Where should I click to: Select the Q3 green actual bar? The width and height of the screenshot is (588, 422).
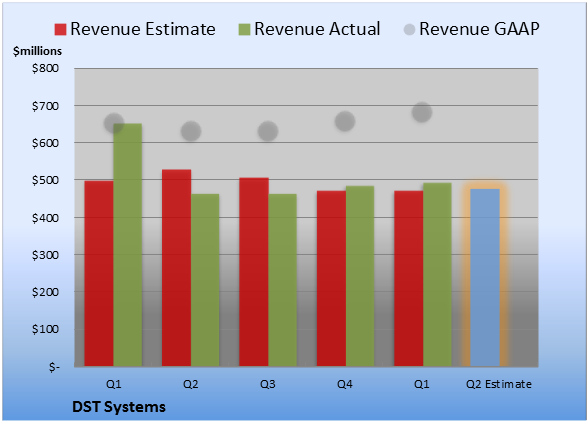(x=282, y=280)
